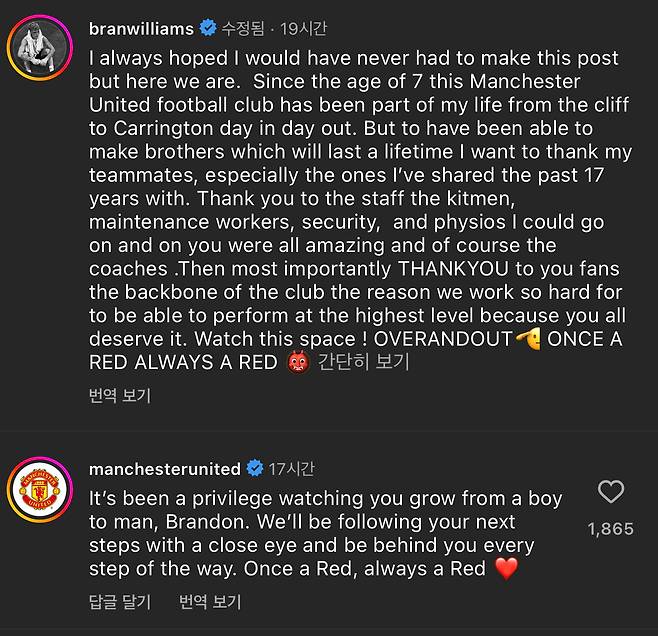
Task: Click verified badge next to manchesterunited
Action: click(x=255, y=468)
